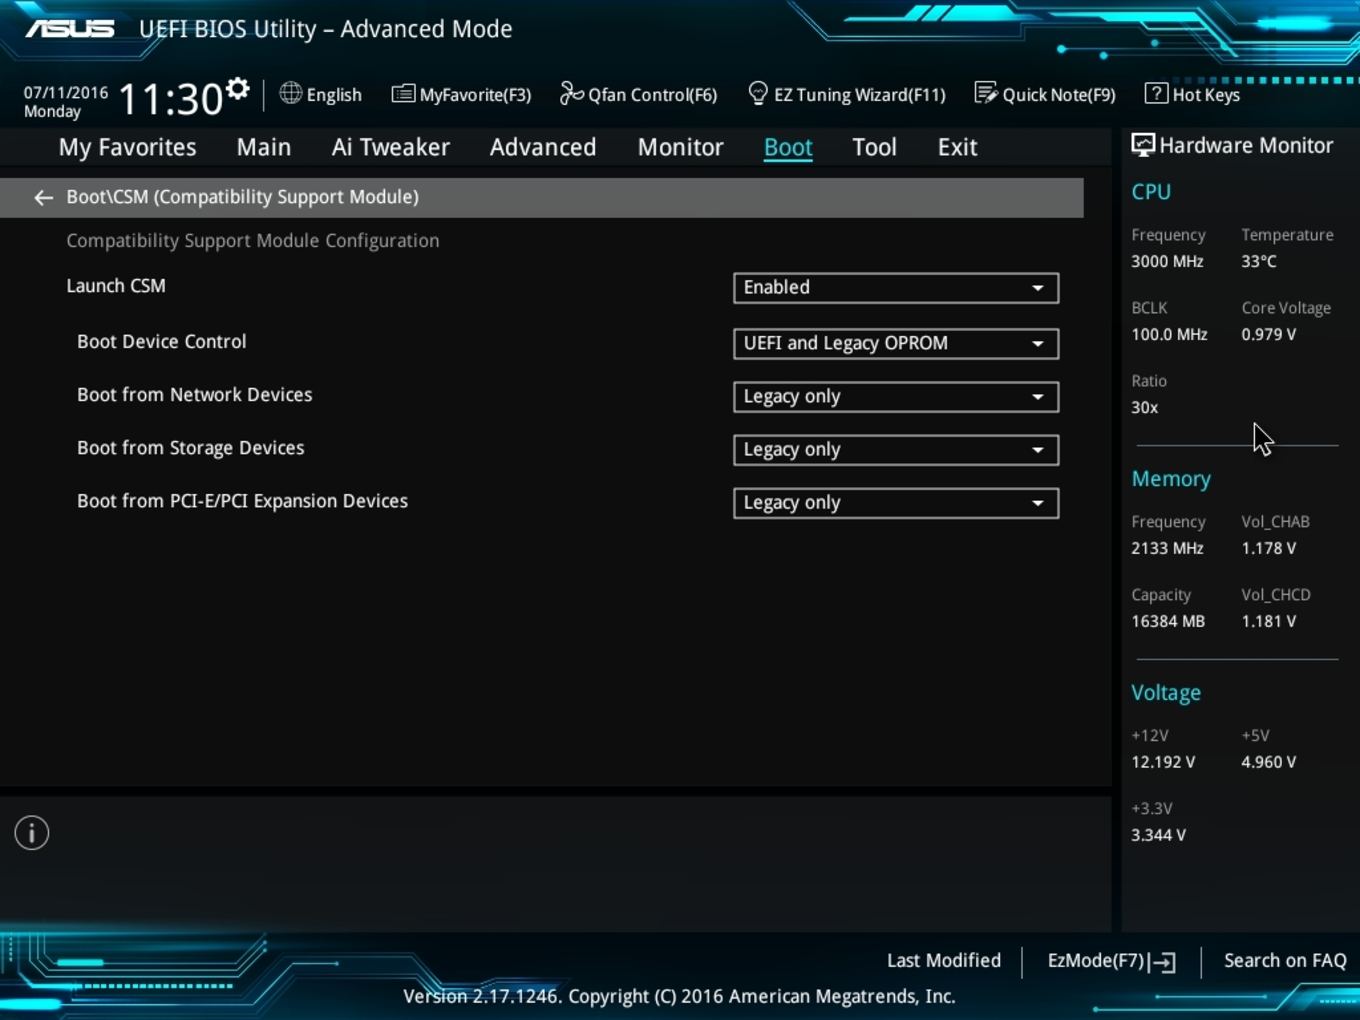Click the English language button

click(x=320, y=94)
